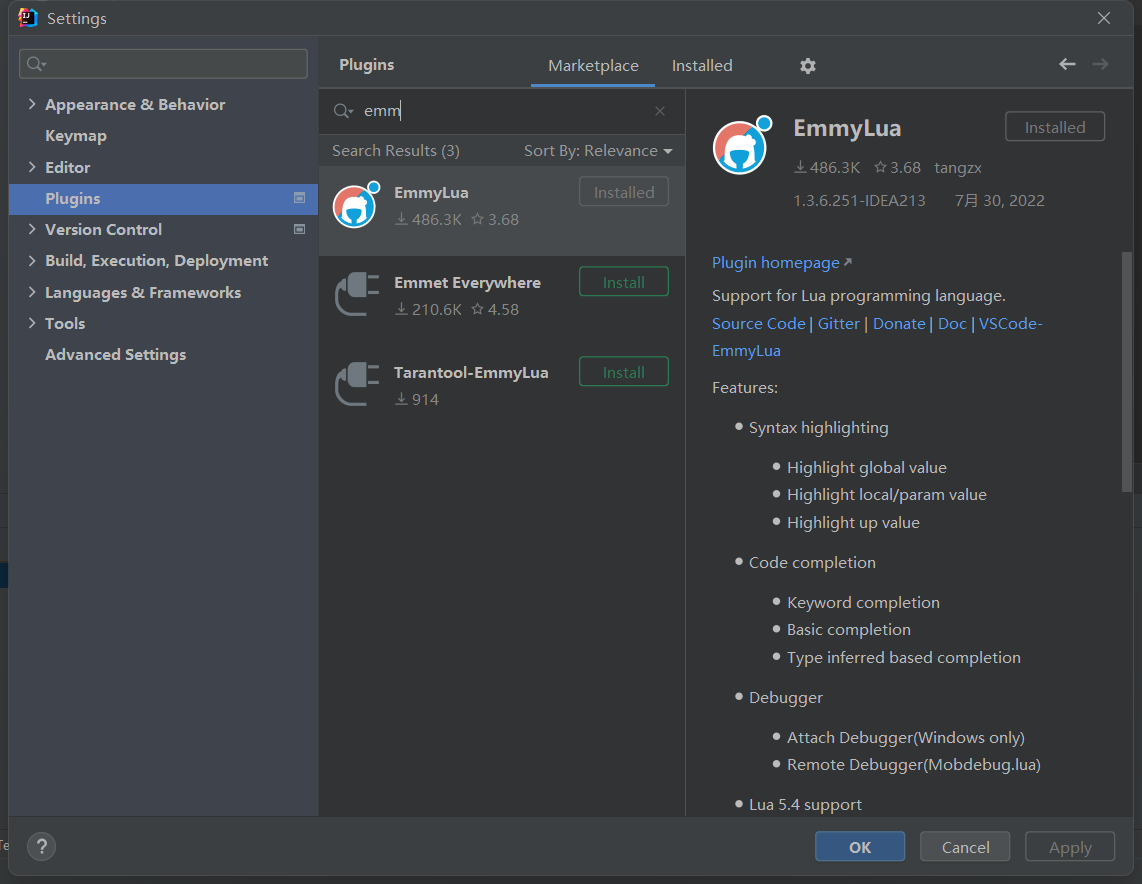Click the 'Type inferred based completion' text
This screenshot has width=1142, height=884.
pos(903,658)
